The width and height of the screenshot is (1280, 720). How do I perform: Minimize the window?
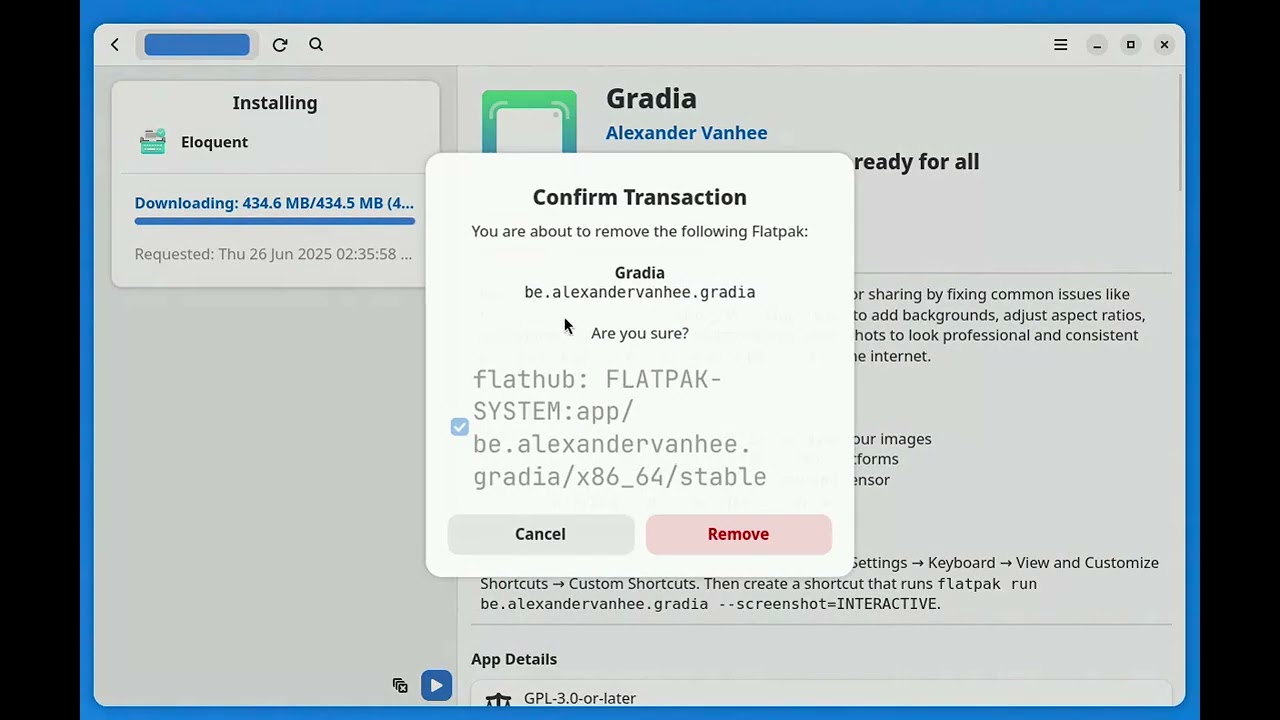(1097, 45)
